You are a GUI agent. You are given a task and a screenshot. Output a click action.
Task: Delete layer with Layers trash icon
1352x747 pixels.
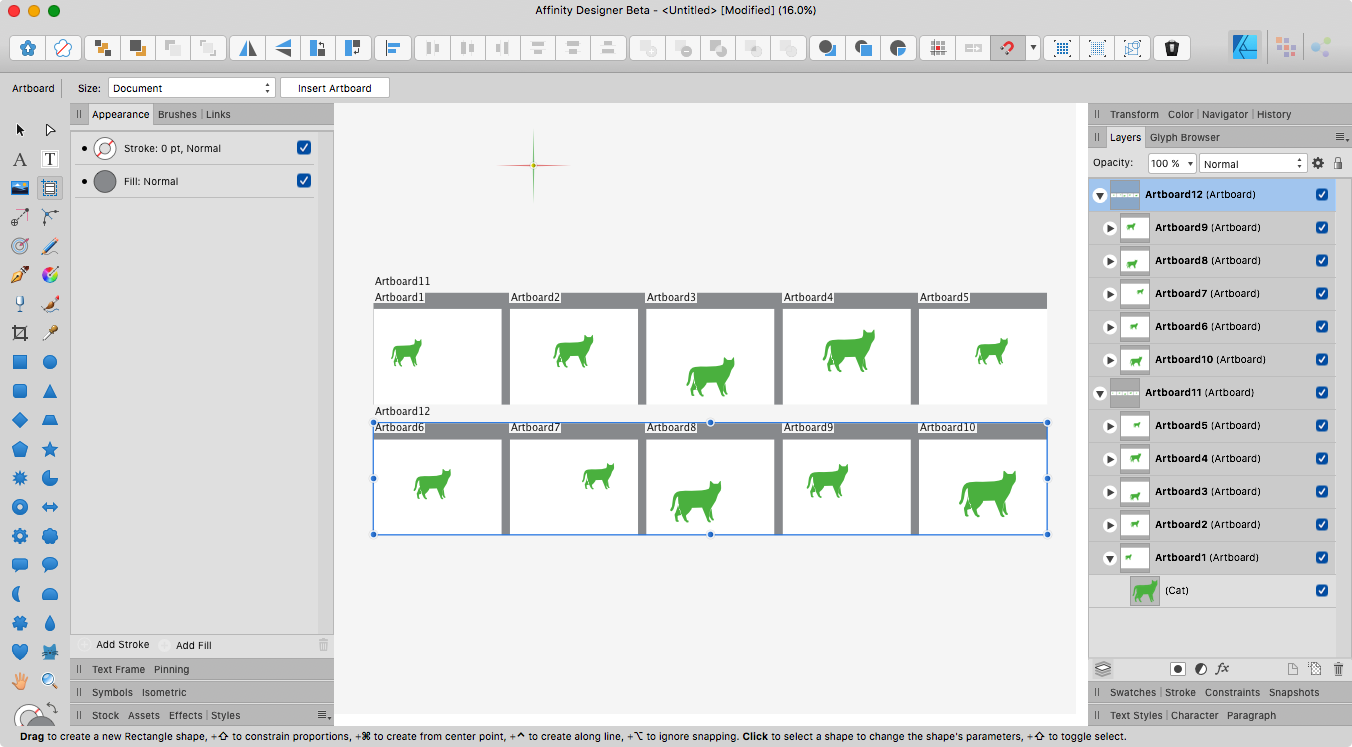(x=1338, y=668)
